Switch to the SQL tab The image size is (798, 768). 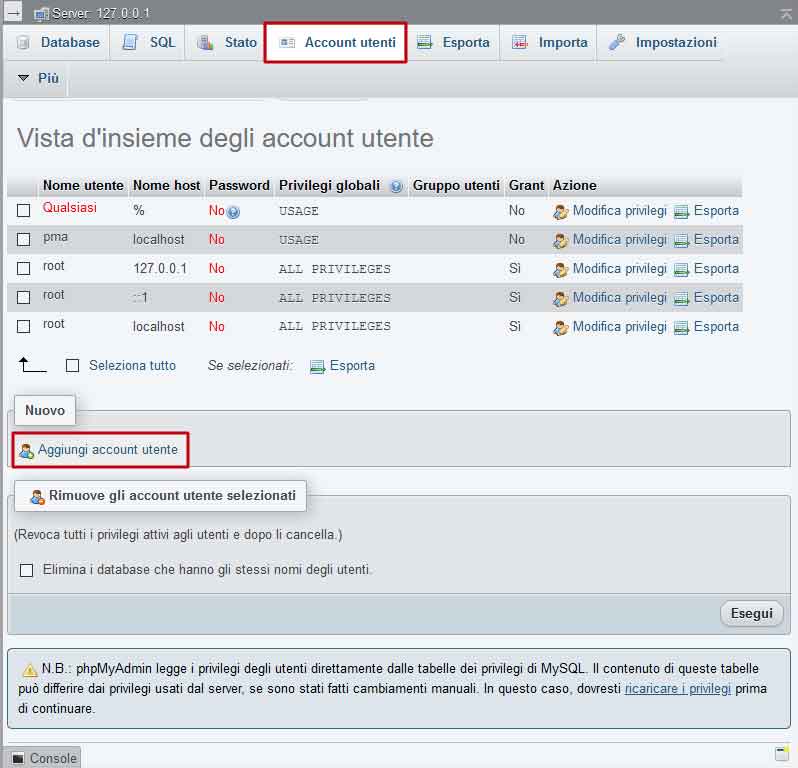[x=149, y=42]
